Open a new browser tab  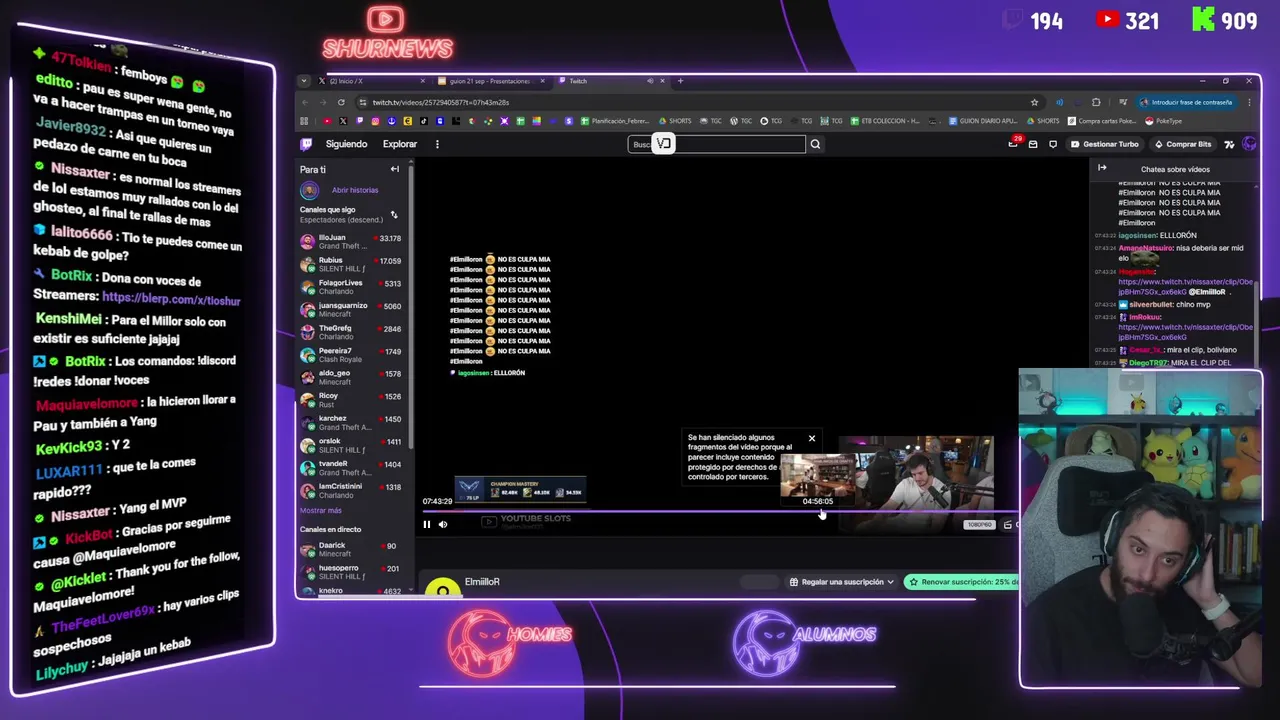coord(680,81)
